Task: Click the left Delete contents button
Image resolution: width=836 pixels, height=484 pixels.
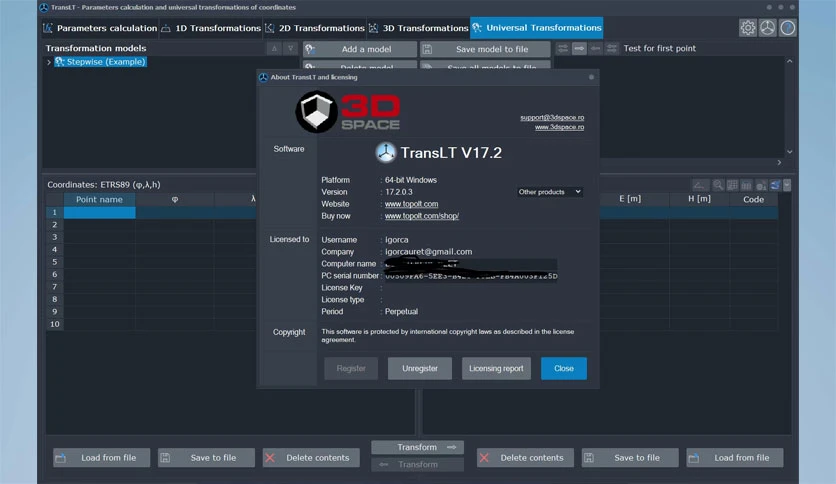Action: (311, 458)
